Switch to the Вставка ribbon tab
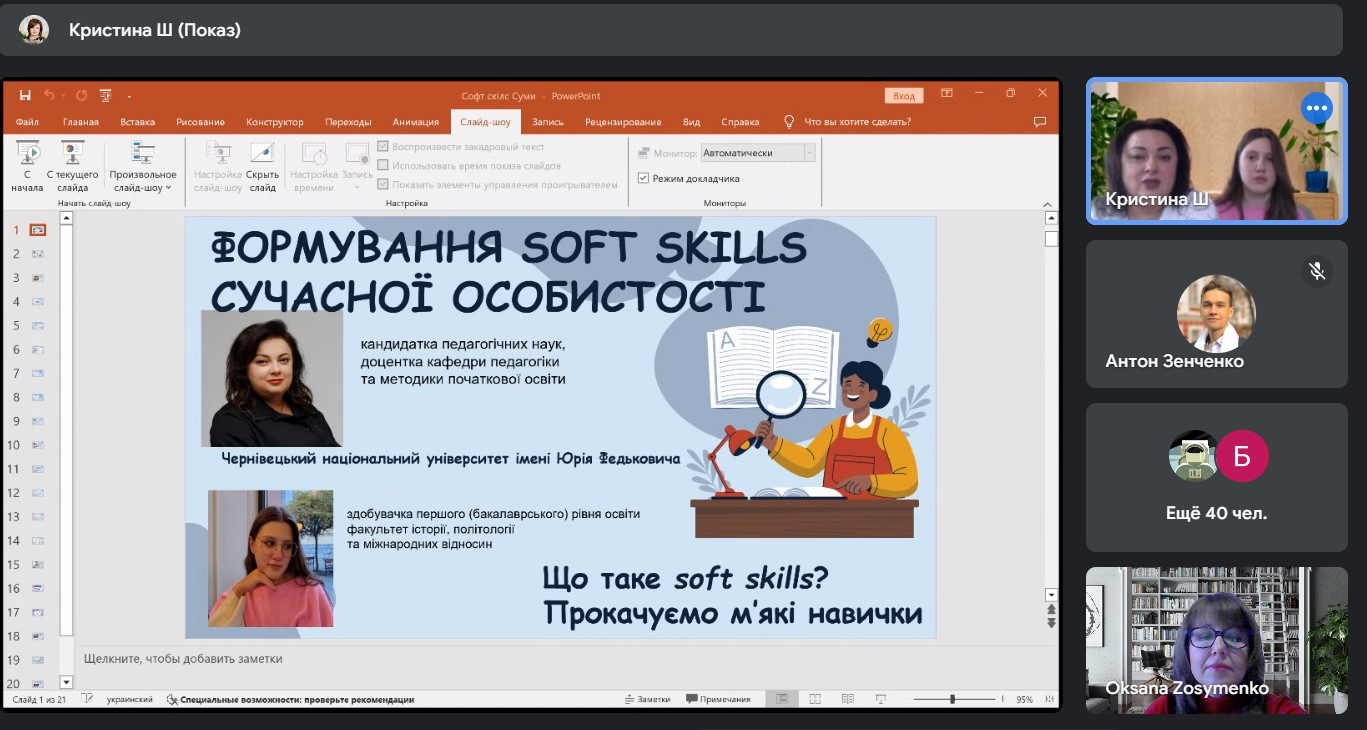Viewport: 1367px width, 730px height. tap(138, 122)
